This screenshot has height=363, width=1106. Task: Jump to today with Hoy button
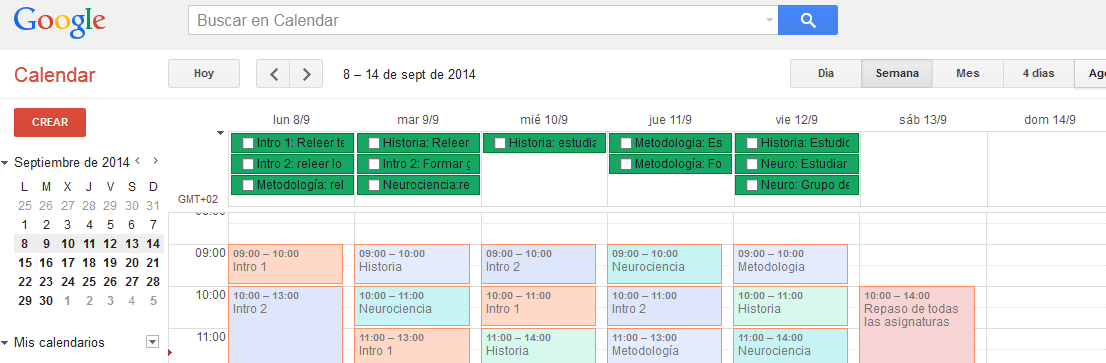204,73
